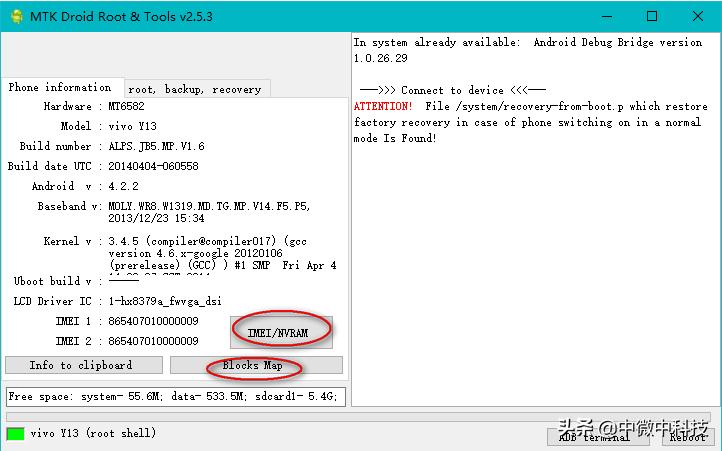Click the MTK Droid Android app icon
722x451 pixels.
pyautogui.click(x=17, y=17)
